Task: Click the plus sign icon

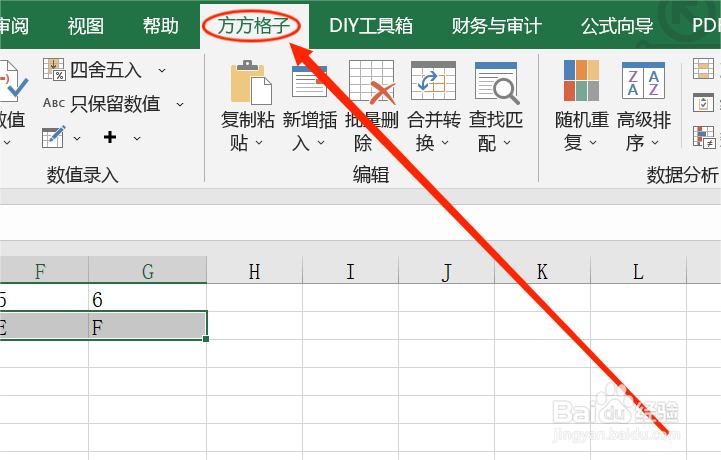Action: click(x=110, y=137)
